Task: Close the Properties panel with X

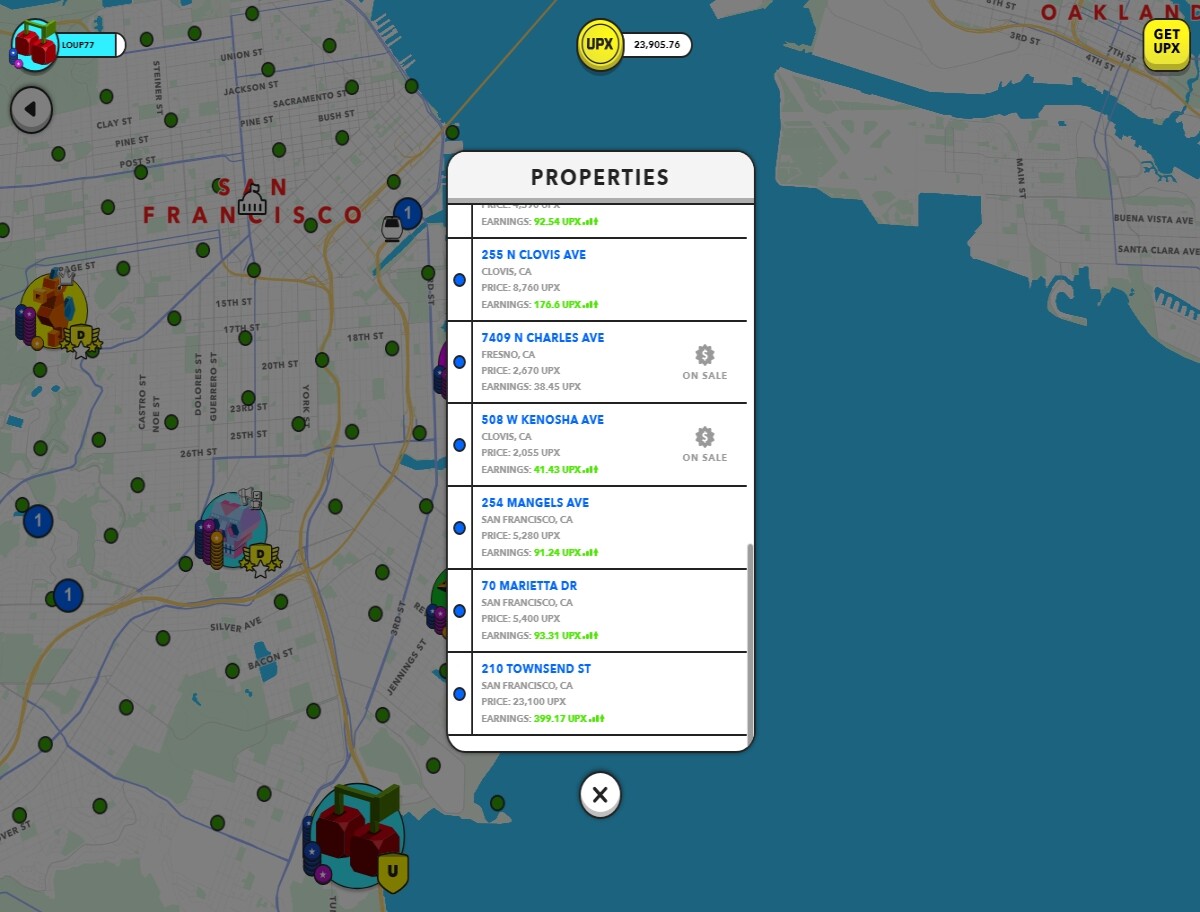Action: click(x=600, y=795)
